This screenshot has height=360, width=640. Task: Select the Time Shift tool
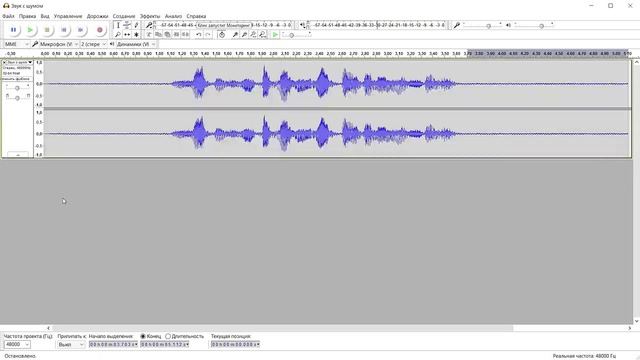click(x=127, y=35)
